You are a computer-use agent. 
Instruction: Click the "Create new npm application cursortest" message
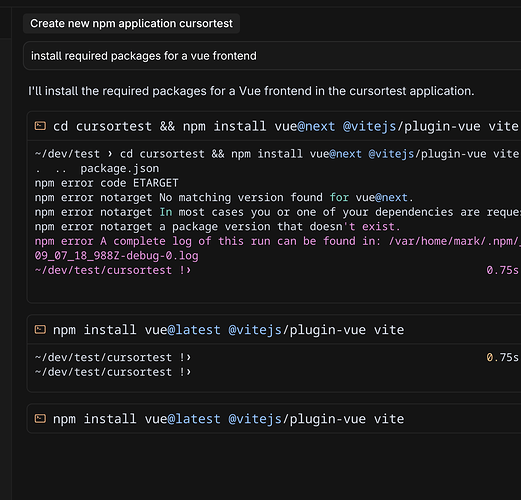tap(131, 24)
